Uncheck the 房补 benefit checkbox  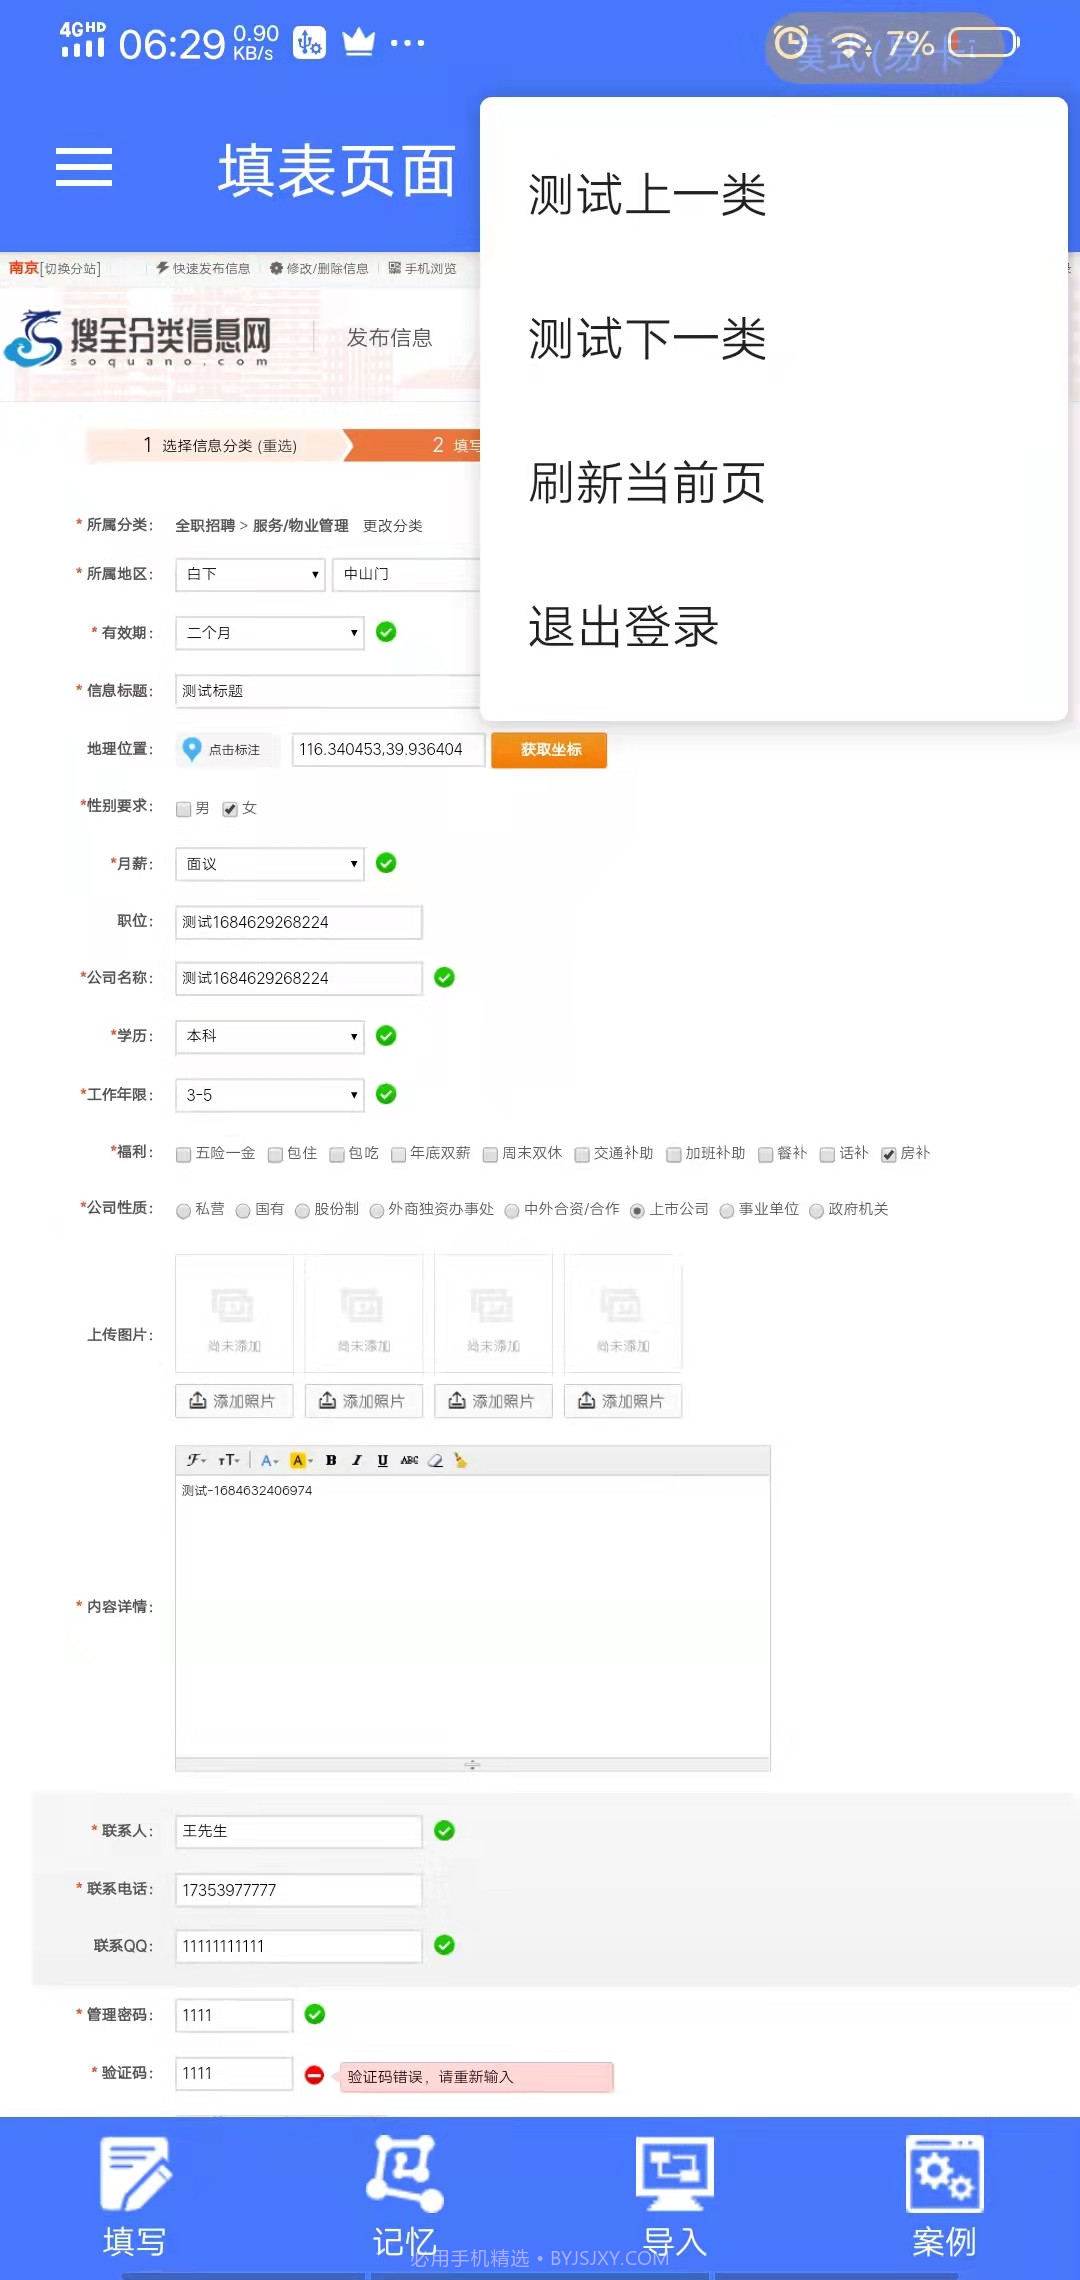tap(888, 1154)
